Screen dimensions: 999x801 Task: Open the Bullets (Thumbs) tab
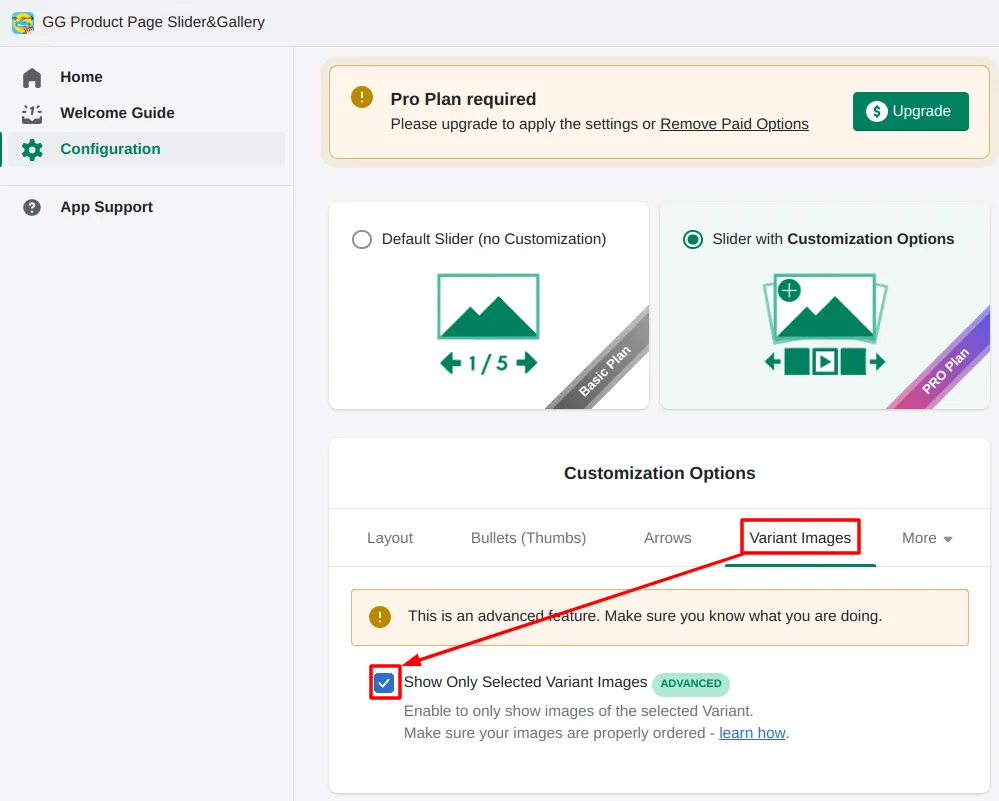(x=528, y=538)
